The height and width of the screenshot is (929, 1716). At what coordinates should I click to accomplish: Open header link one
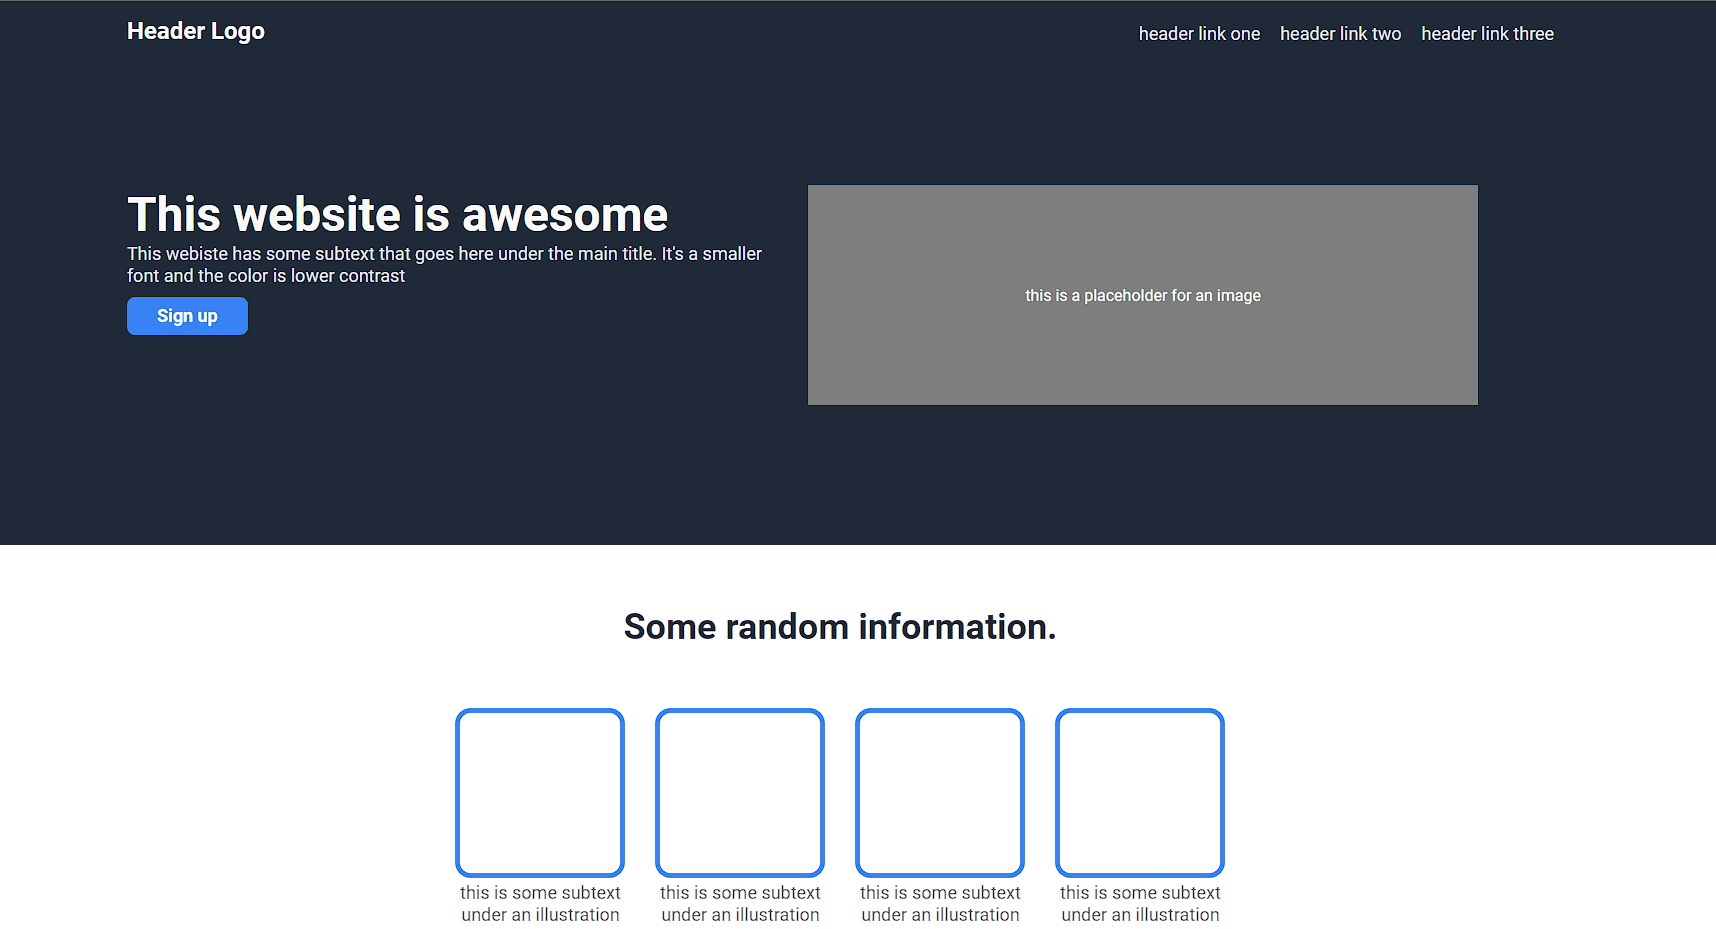point(1199,33)
